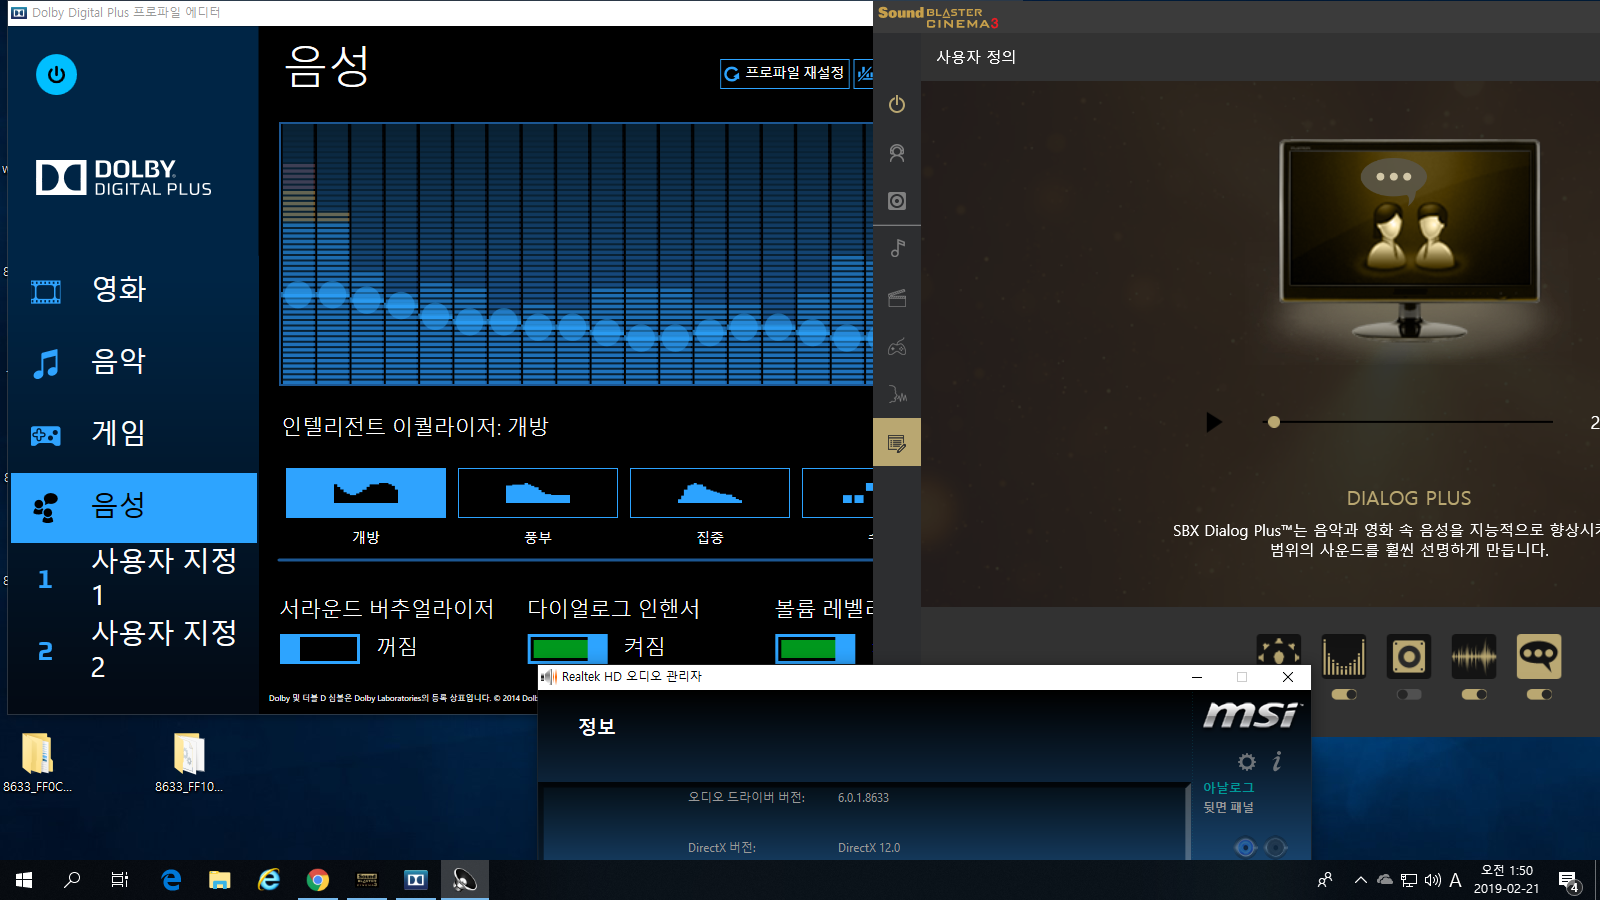The height and width of the screenshot is (900, 1600).
Task: Toggle switch under Smart Volume waveform icon
Action: 1474,694
